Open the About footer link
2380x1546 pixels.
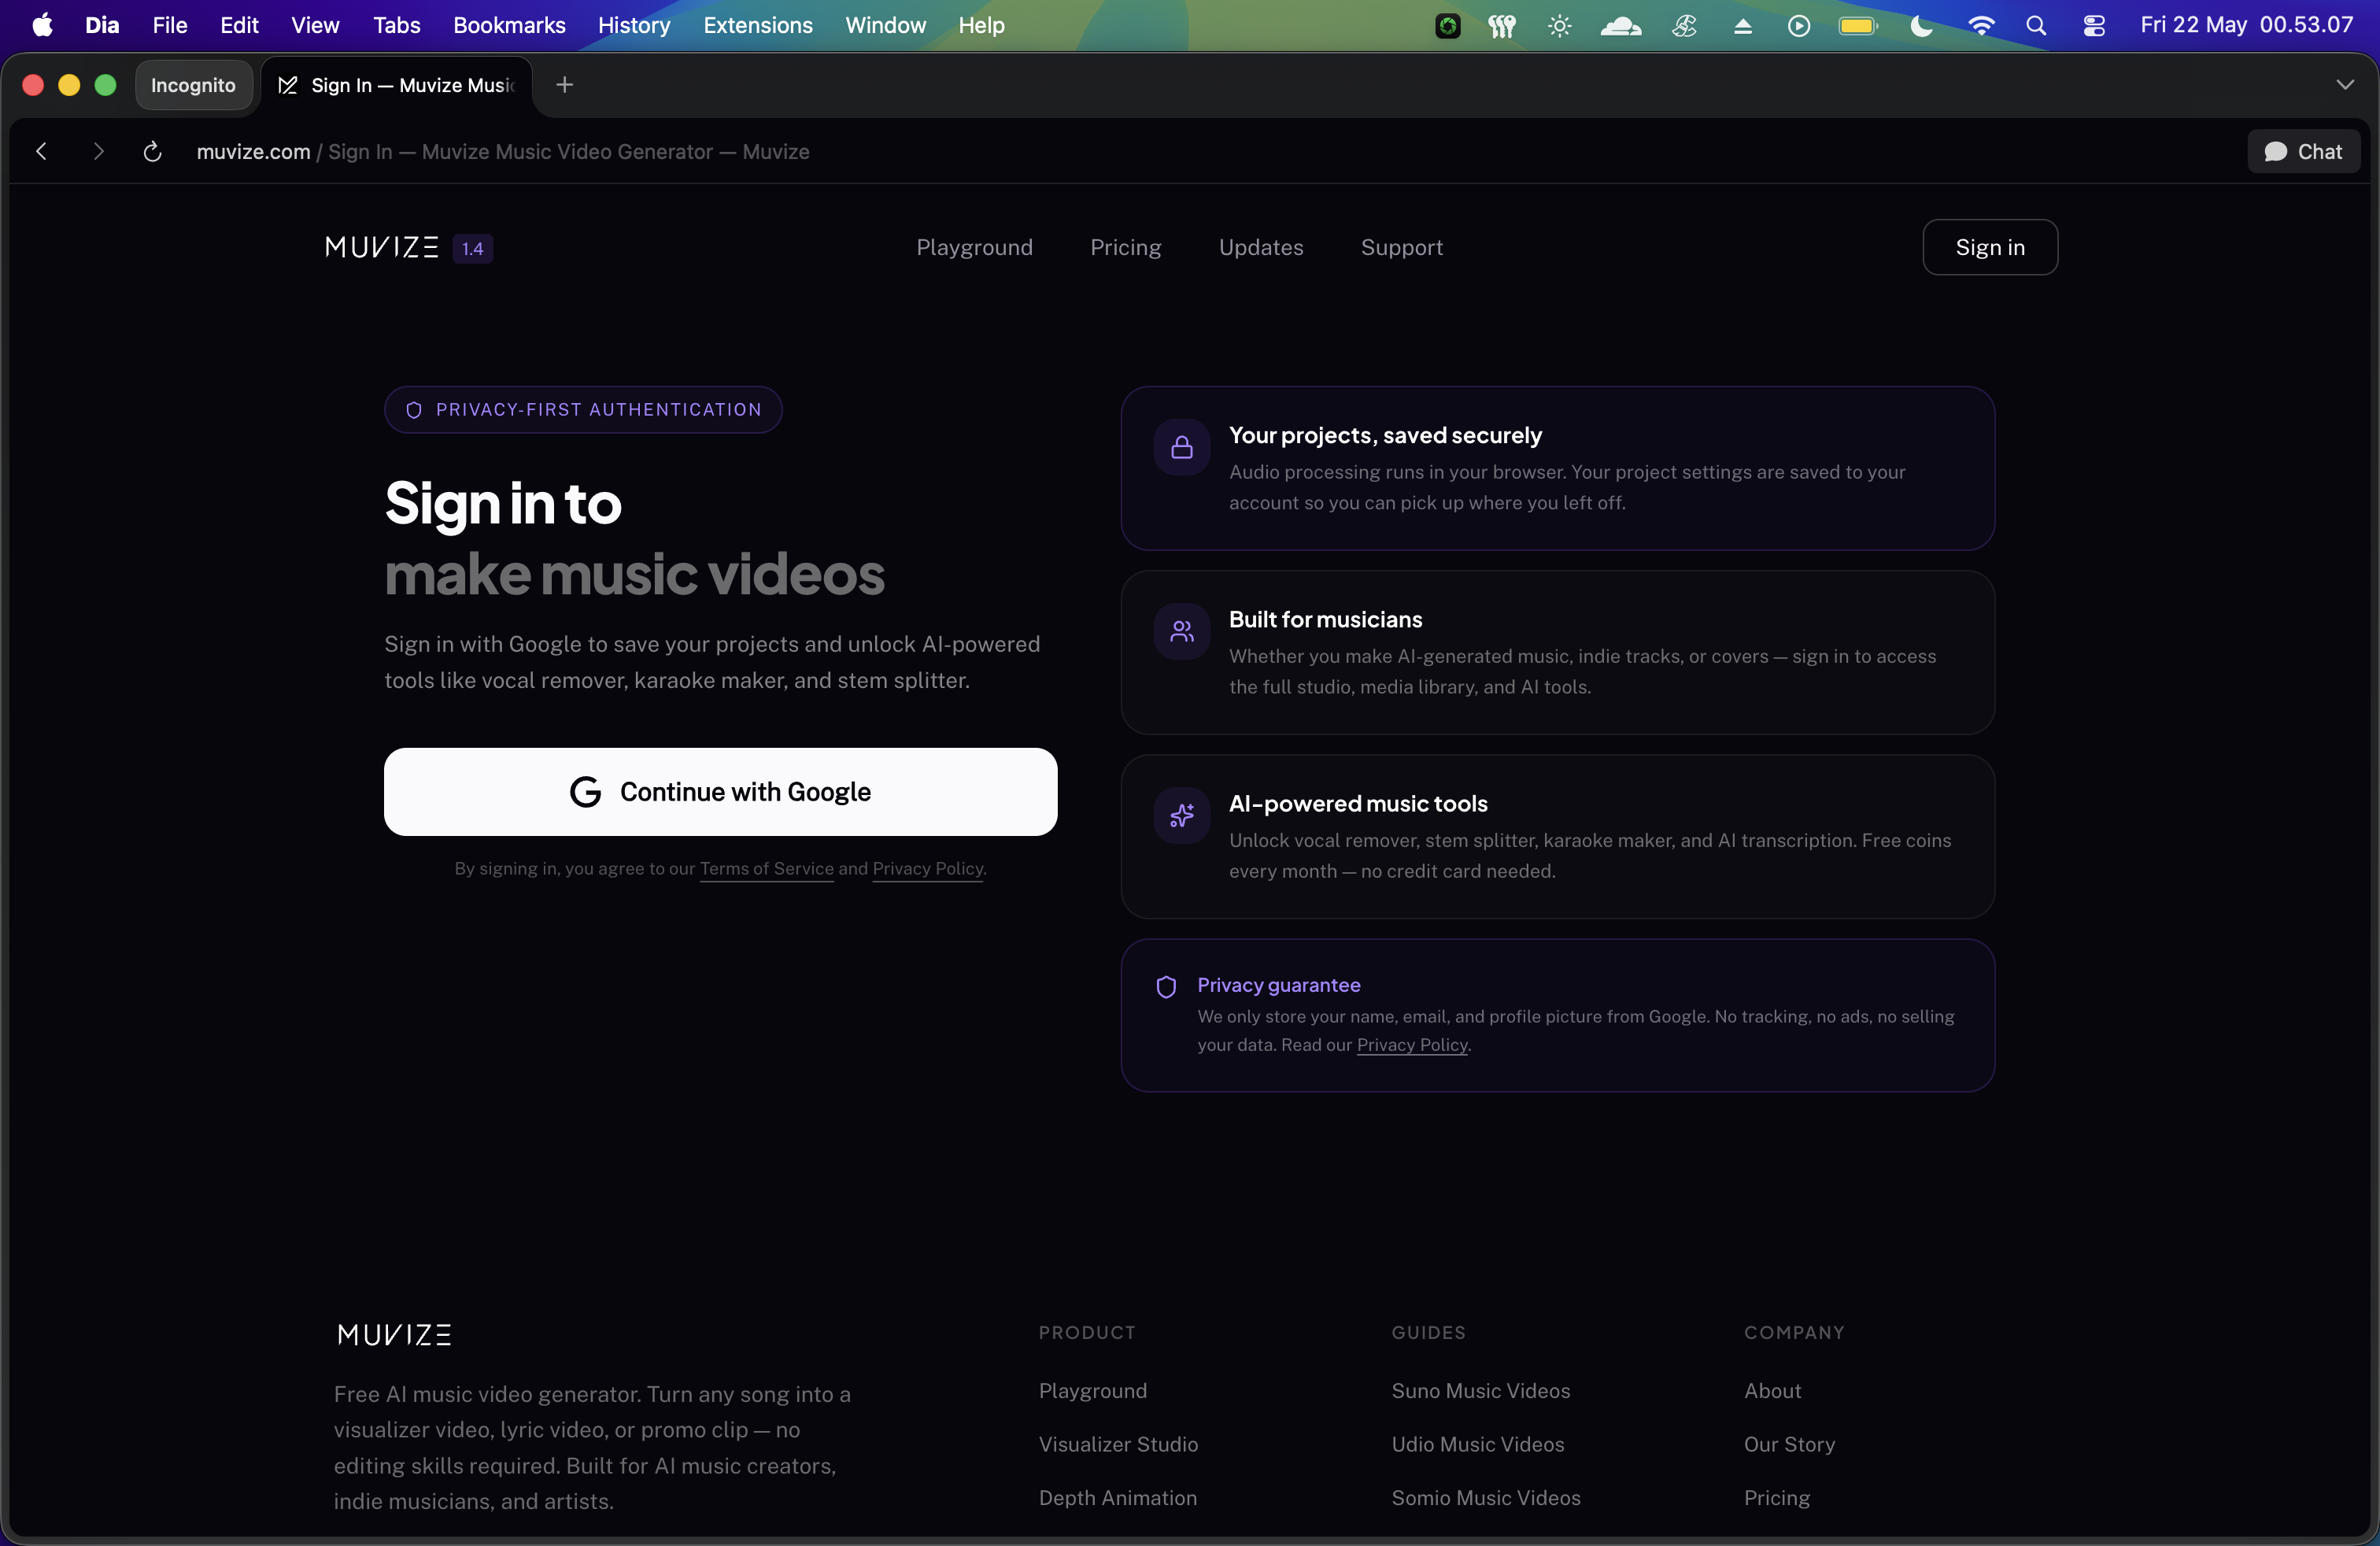[x=1772, y=1391]
